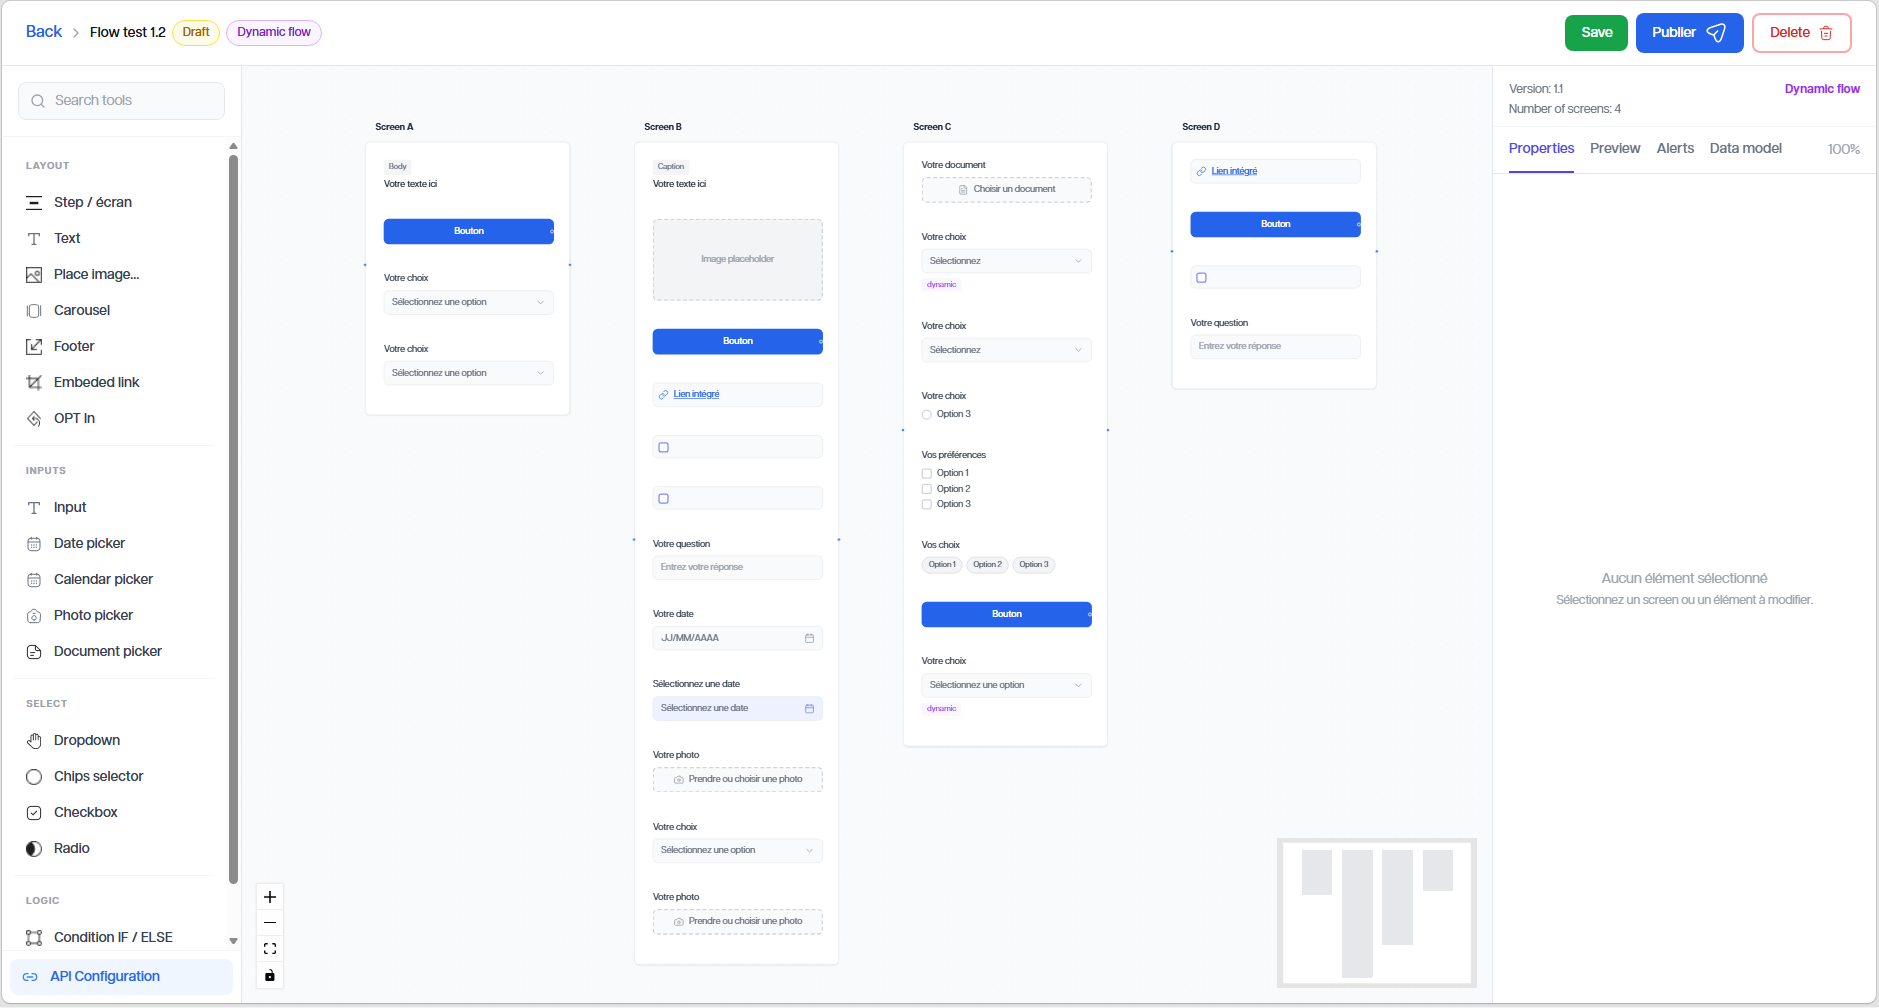Open the Votre choix dropdown in Screen B

pyautogui.click(x=737, y=850)
